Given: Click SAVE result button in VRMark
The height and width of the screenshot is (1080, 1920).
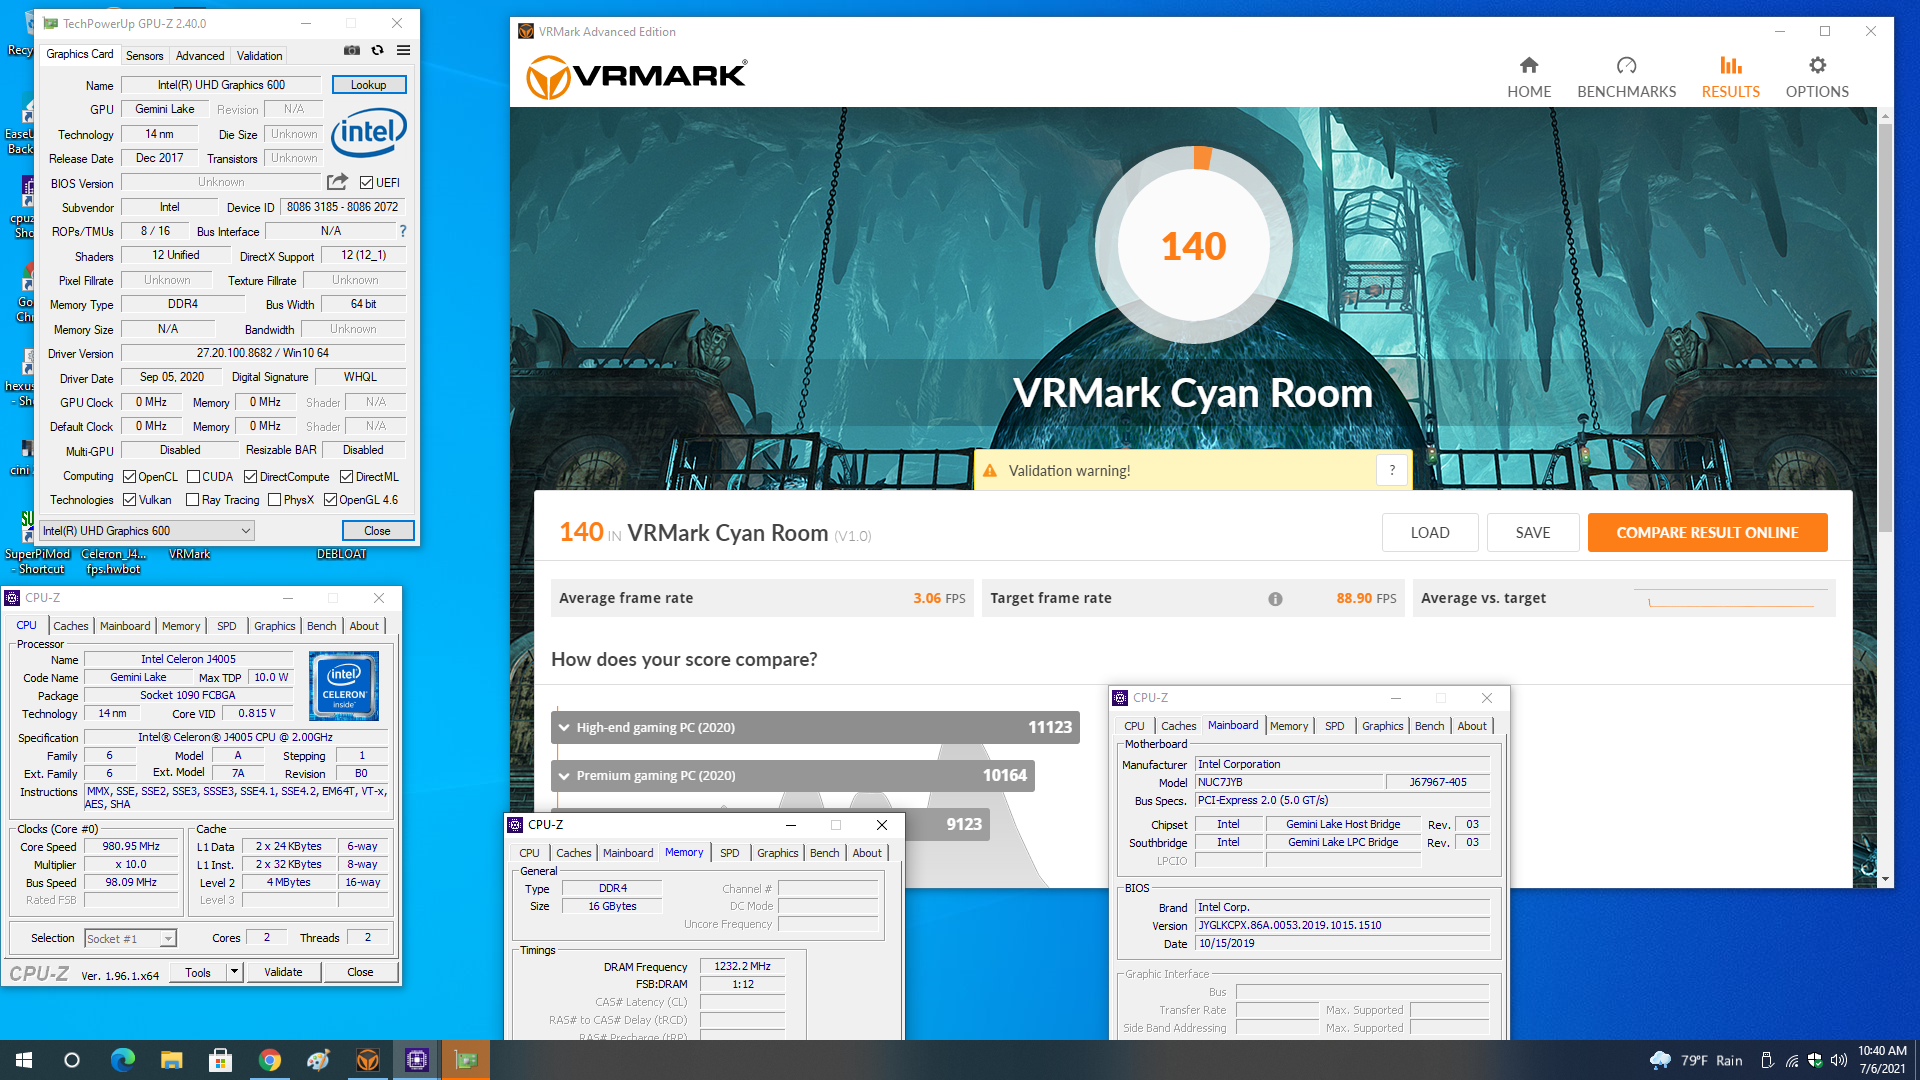Looking at the screenshot, I should [x=1533, y=533].
